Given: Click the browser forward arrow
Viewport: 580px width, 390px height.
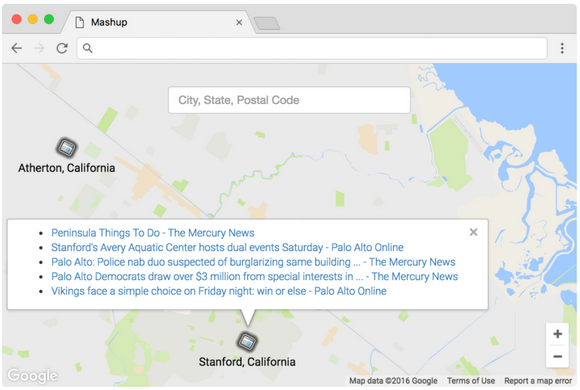Looking at the screenshot, I should pyautogui.click(x=39, y=48).
